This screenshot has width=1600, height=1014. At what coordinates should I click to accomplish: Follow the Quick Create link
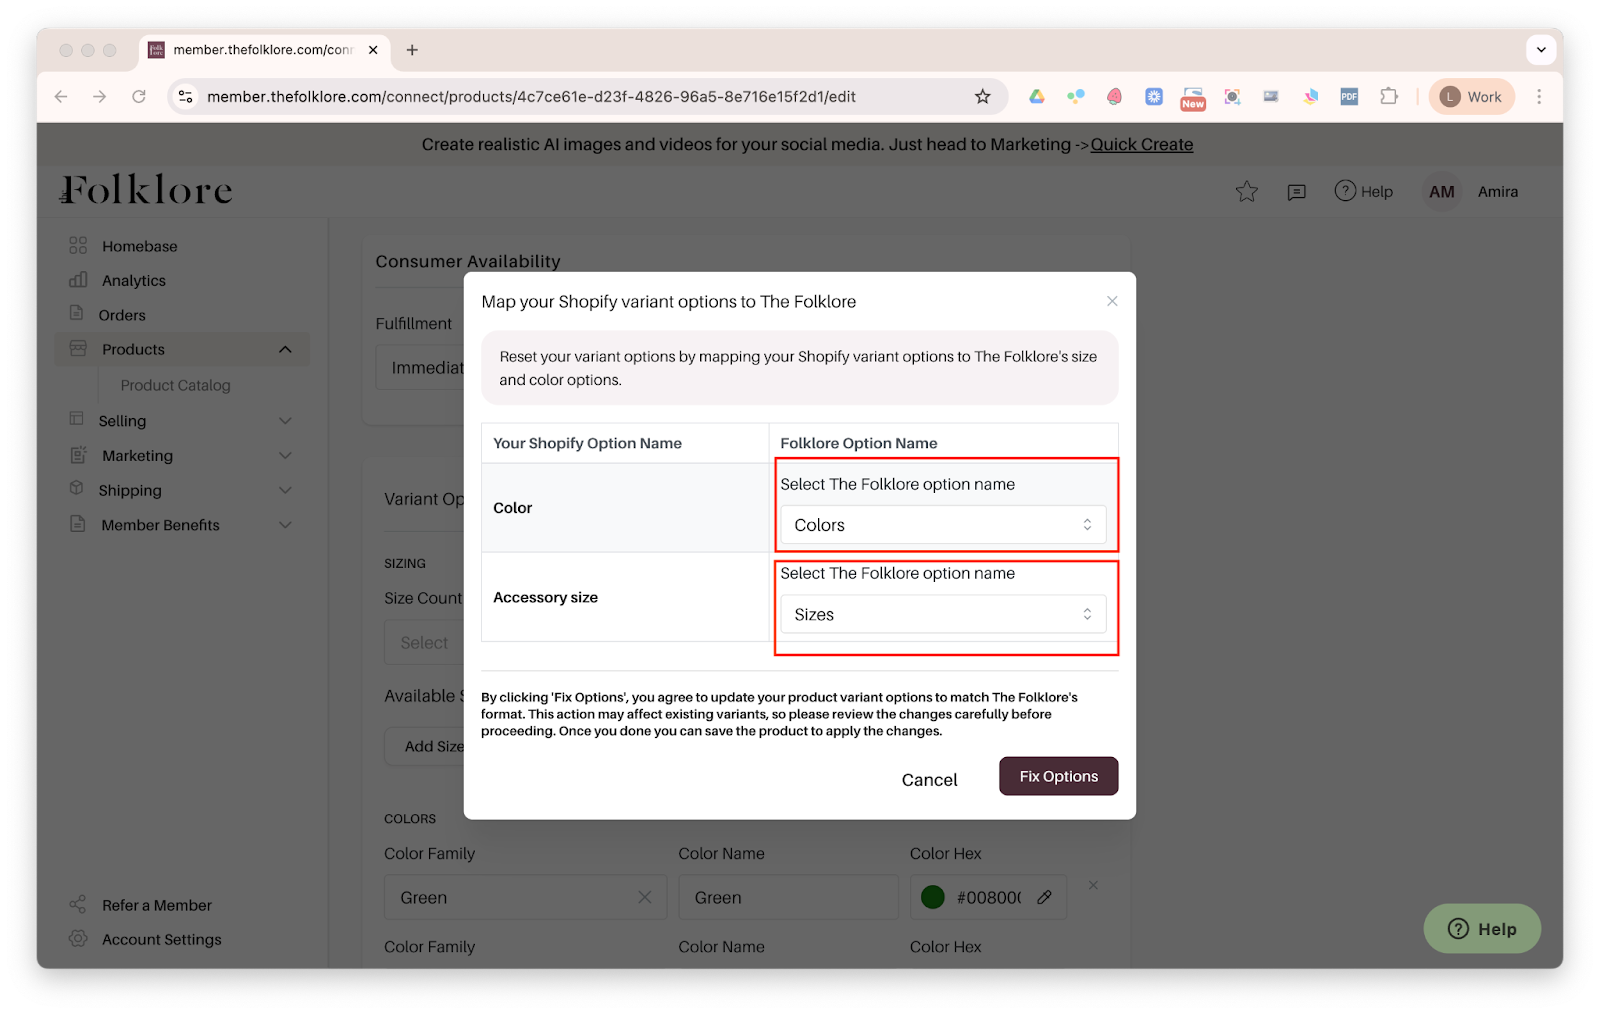coord(1141,144)
